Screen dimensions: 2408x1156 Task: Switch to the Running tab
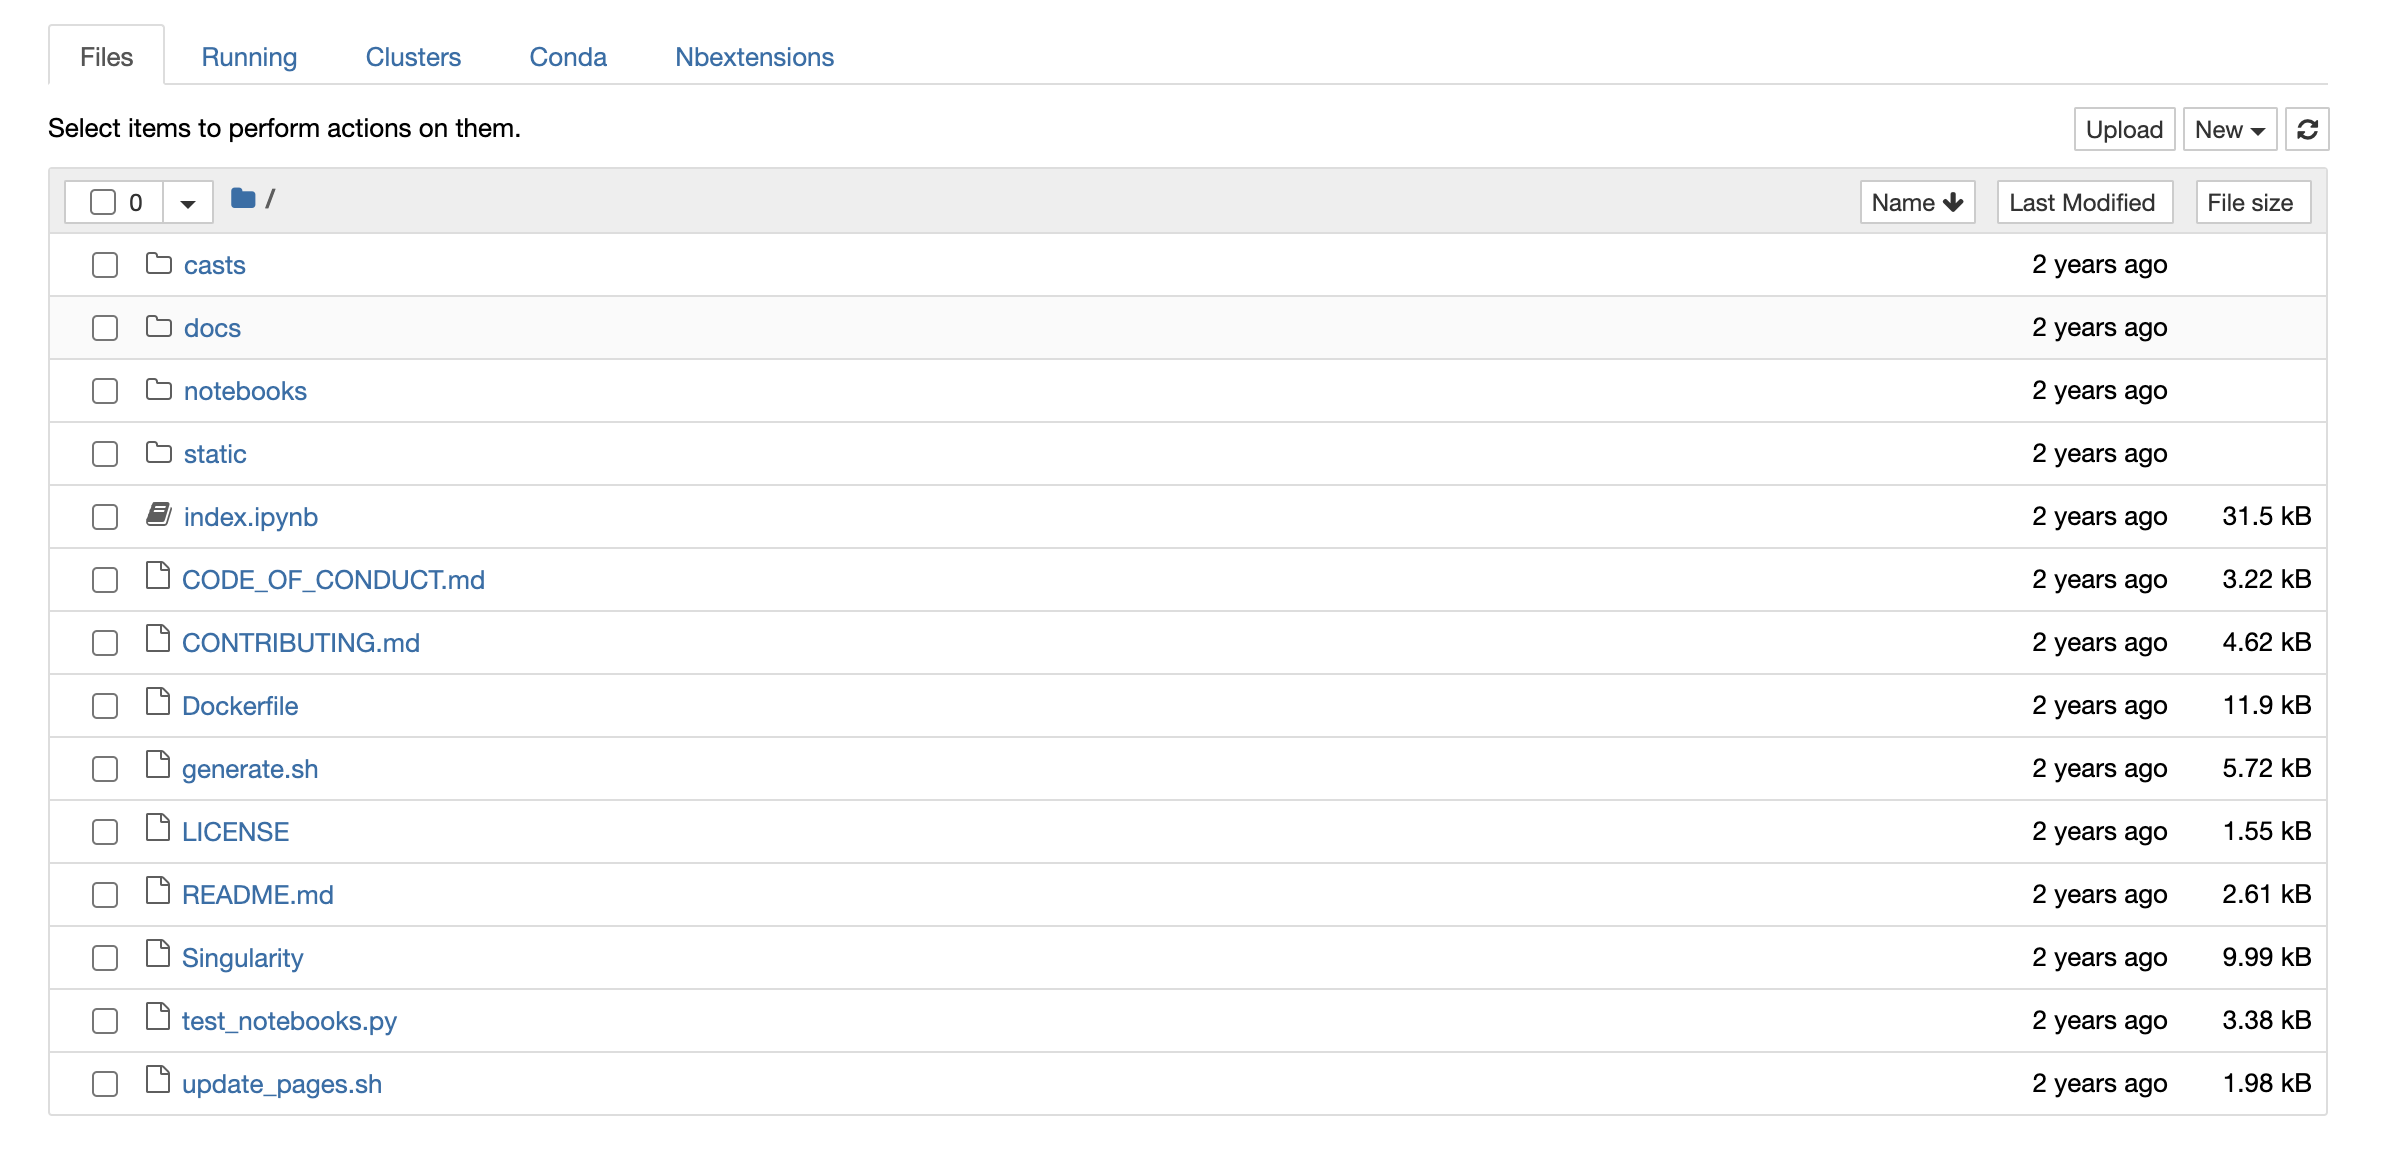tap(249, 57)
